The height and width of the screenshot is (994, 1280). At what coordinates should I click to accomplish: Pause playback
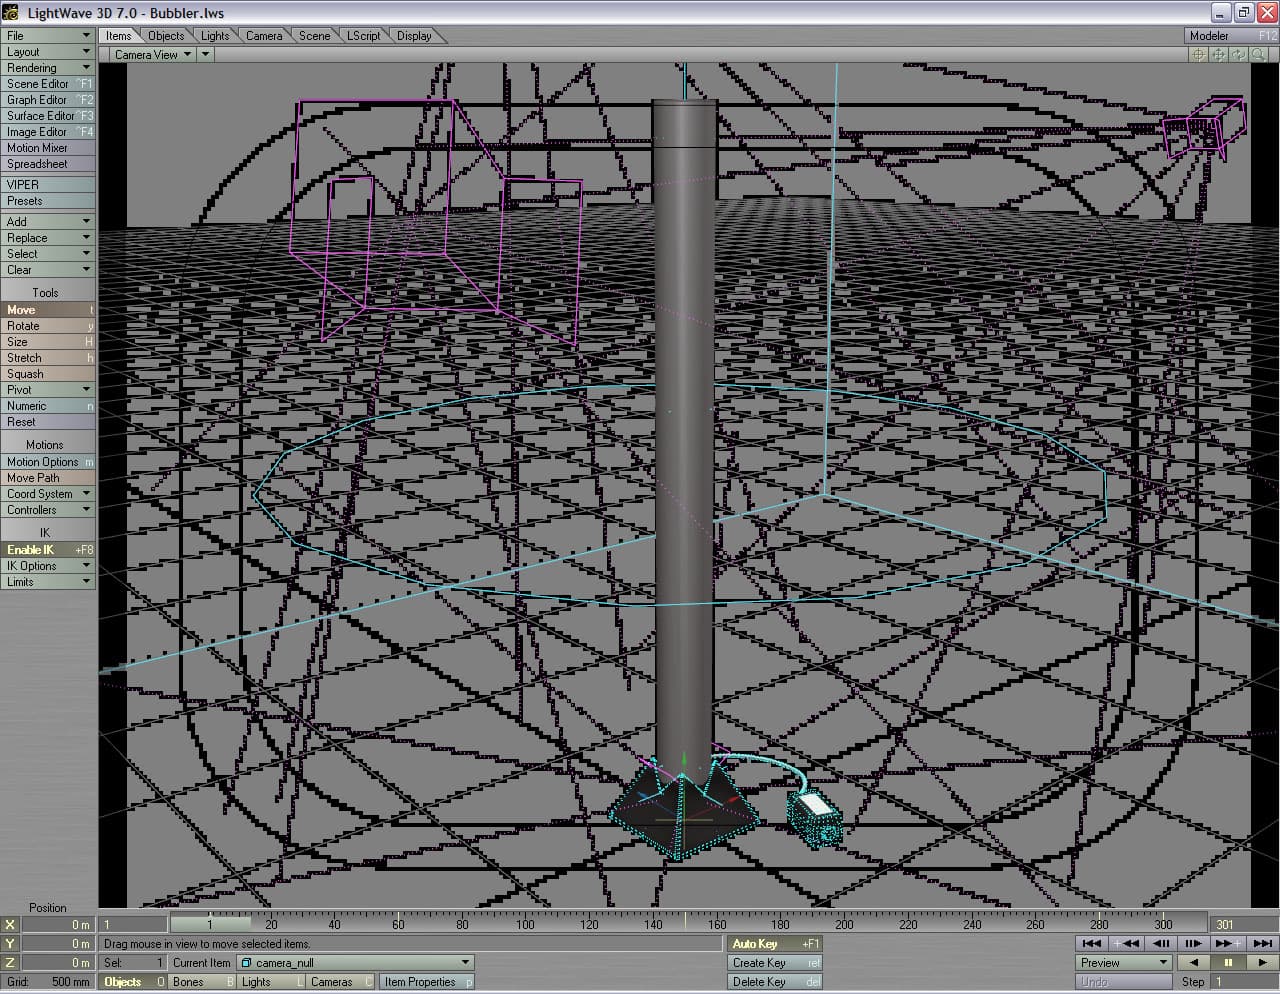point(1227,963)
